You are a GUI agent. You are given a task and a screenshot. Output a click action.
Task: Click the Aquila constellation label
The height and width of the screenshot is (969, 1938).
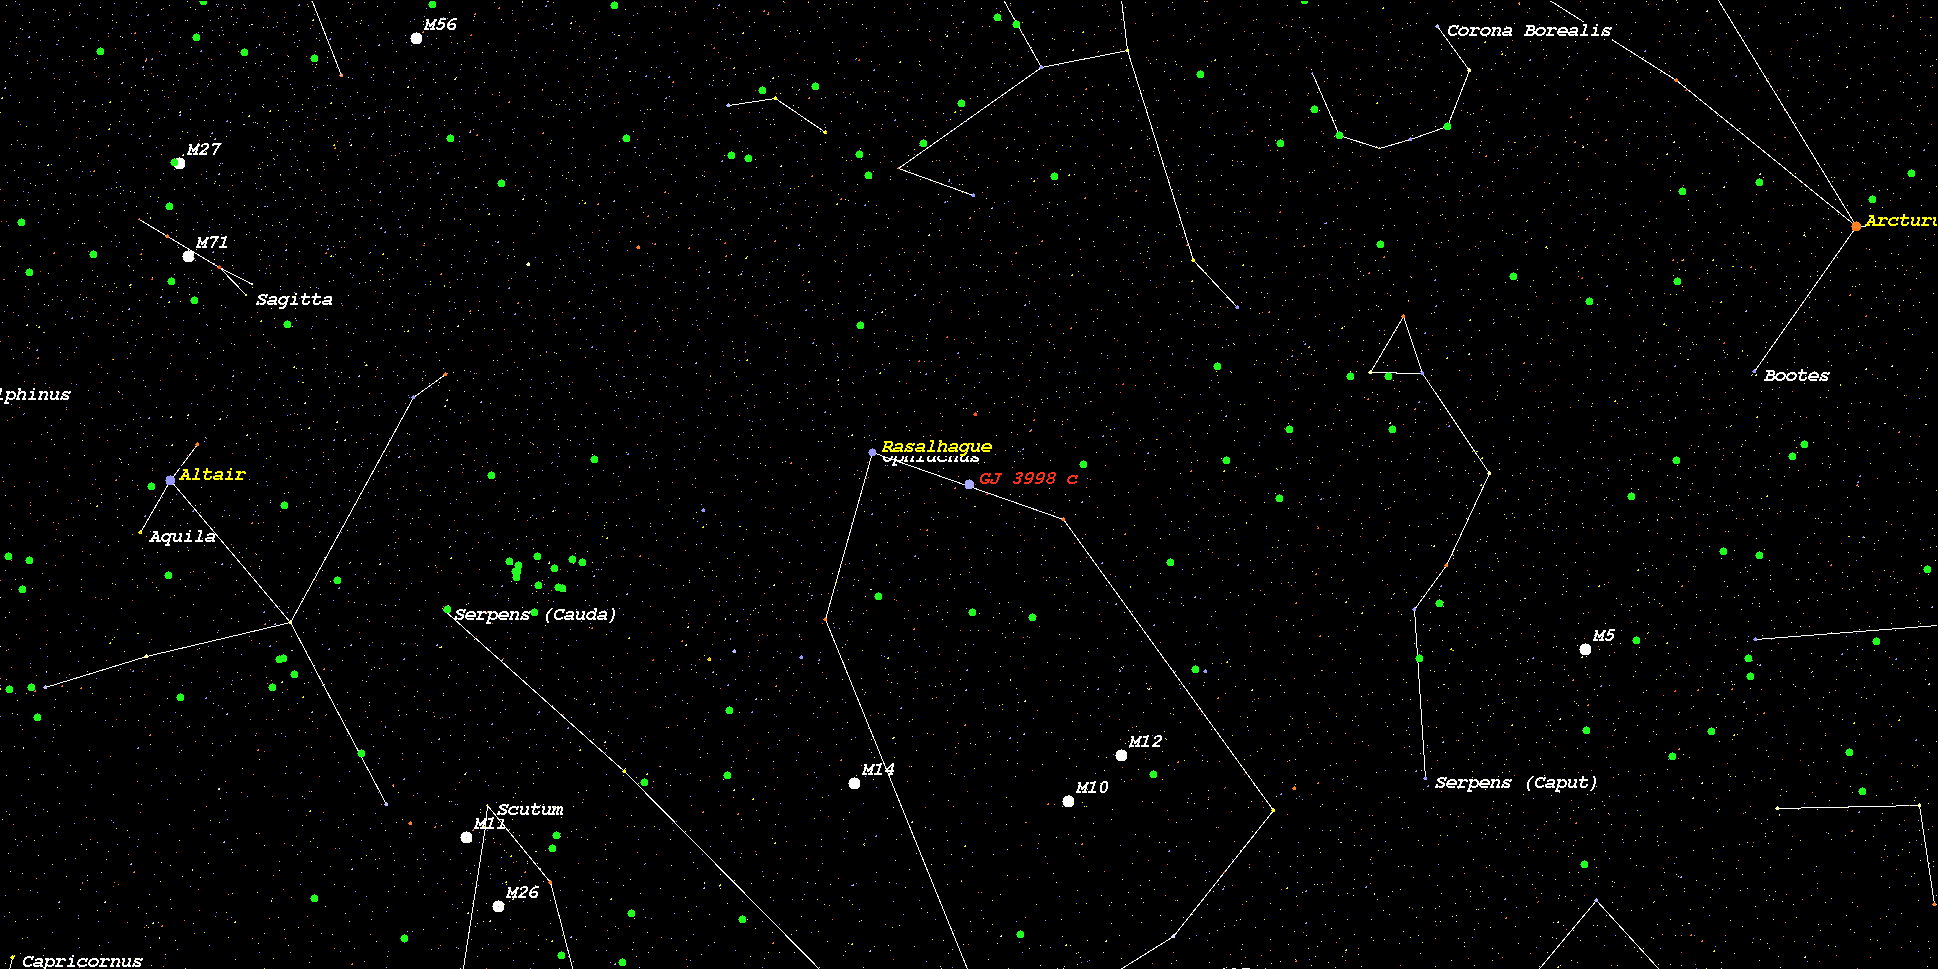point(182,537)
